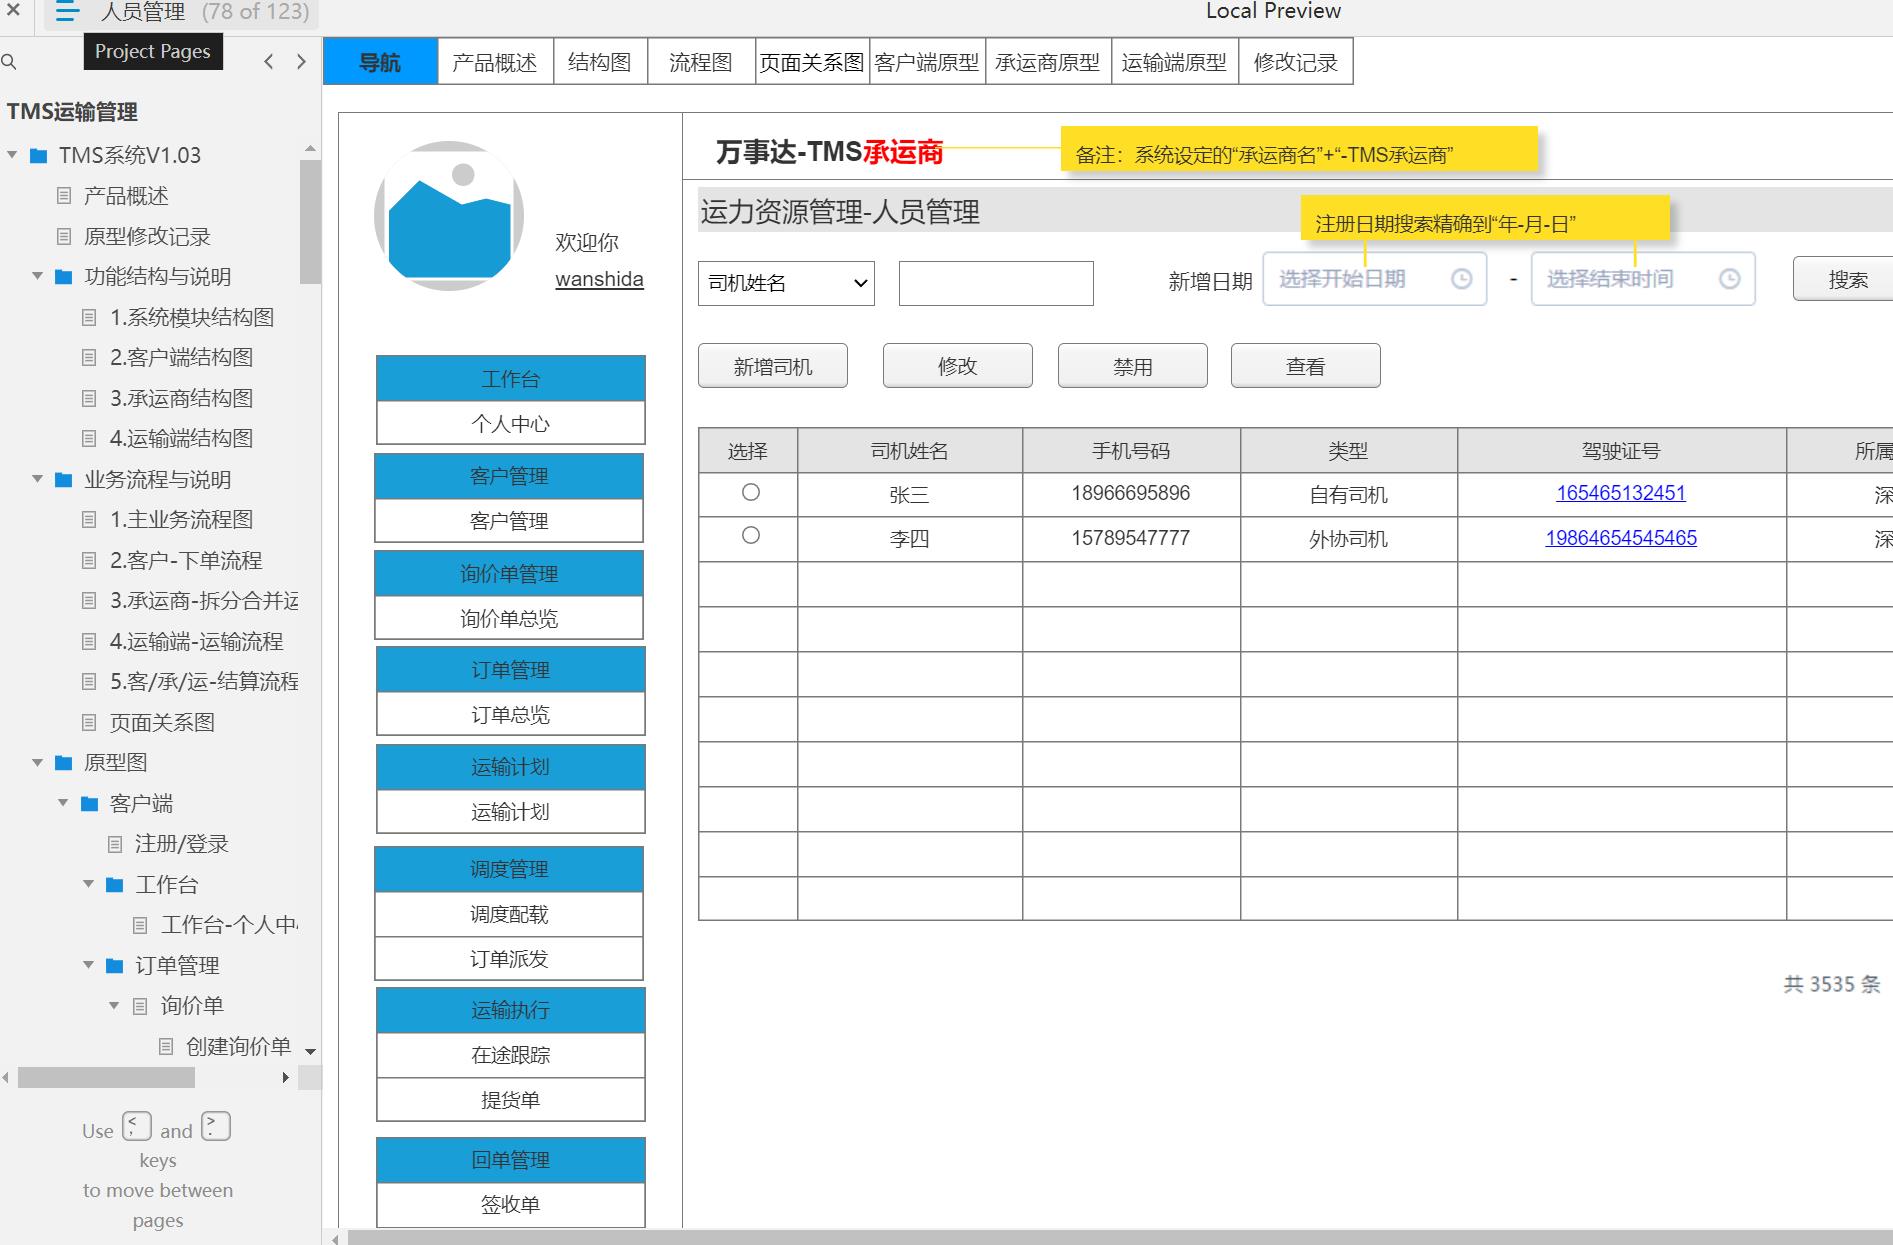This screenshot has height=1245, width=1893.
Task: Click the page icon beside 1.主业务流程图
Action: 89,520
